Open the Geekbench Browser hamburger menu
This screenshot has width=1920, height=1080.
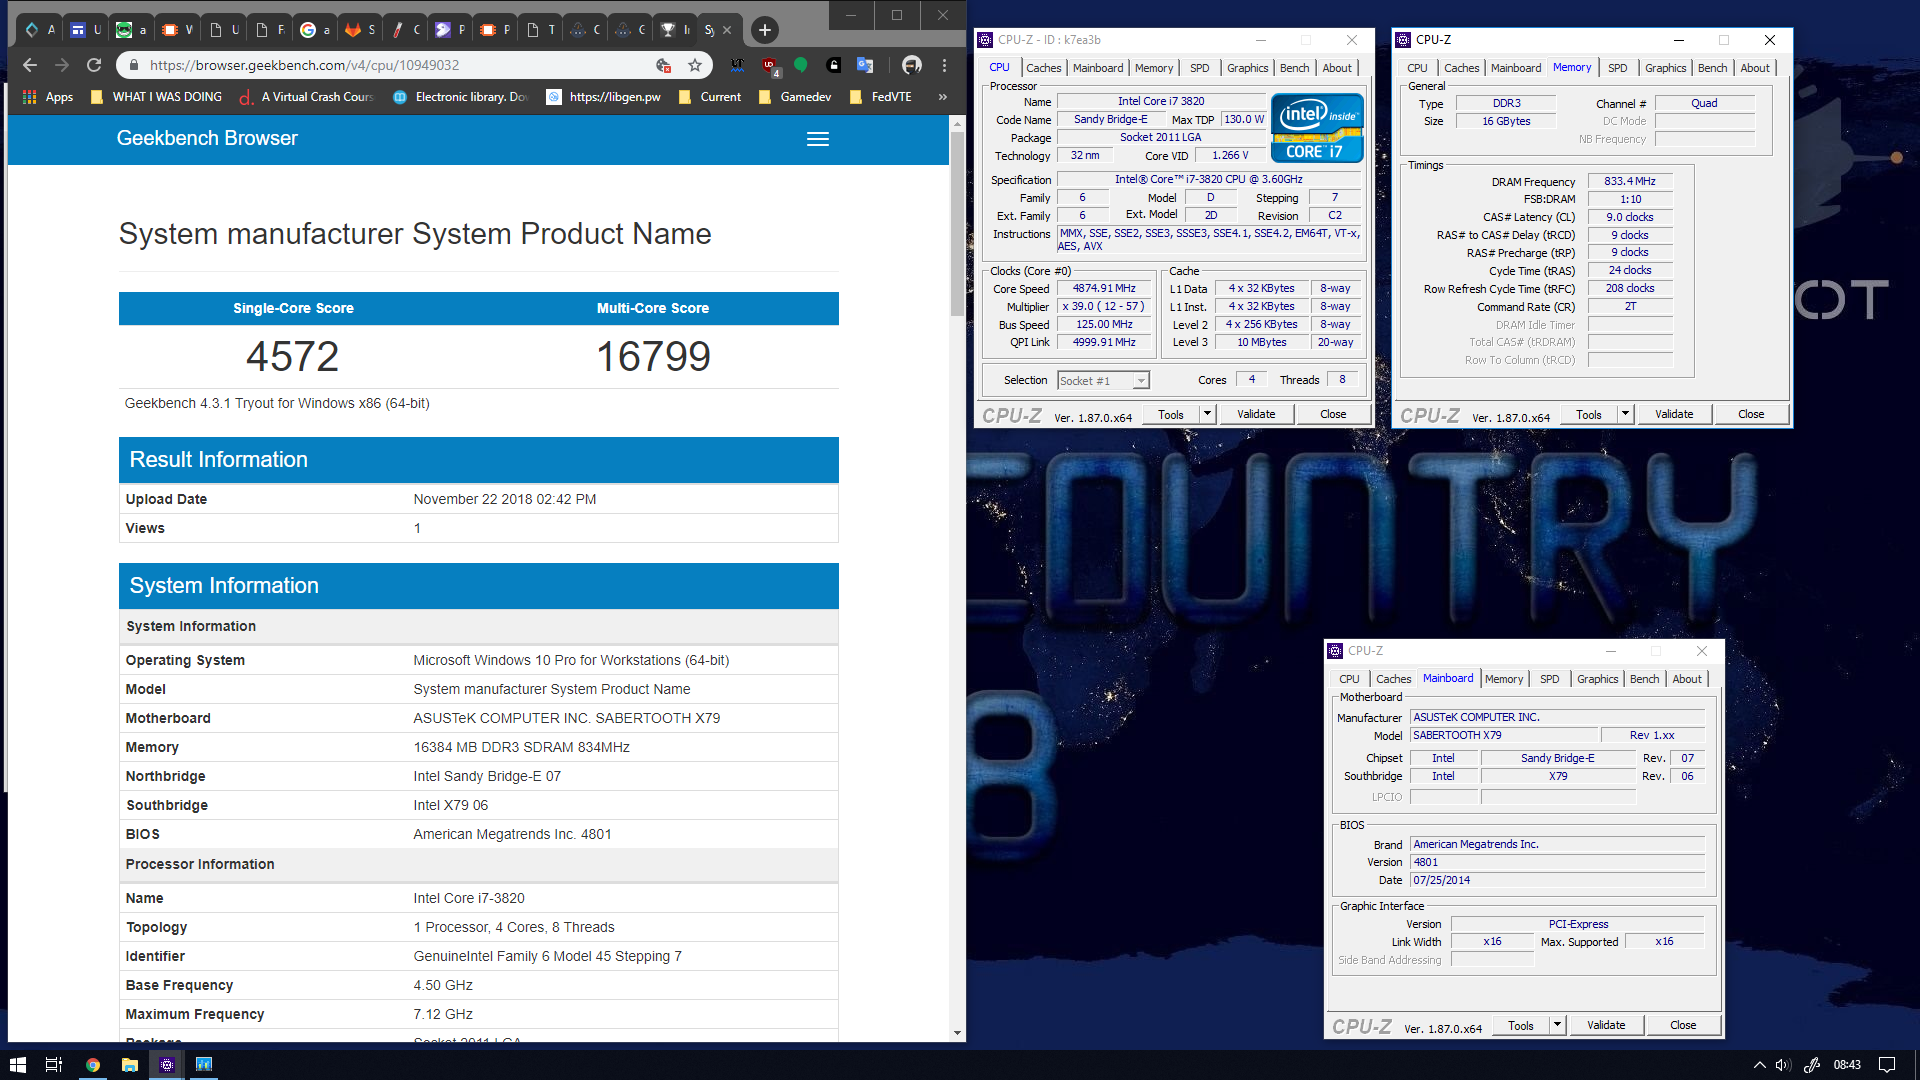(818, 139)
